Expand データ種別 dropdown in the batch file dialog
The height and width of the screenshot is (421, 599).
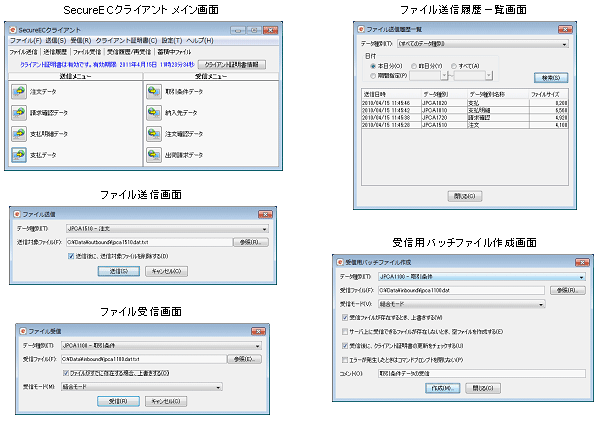tap(581, 277)
